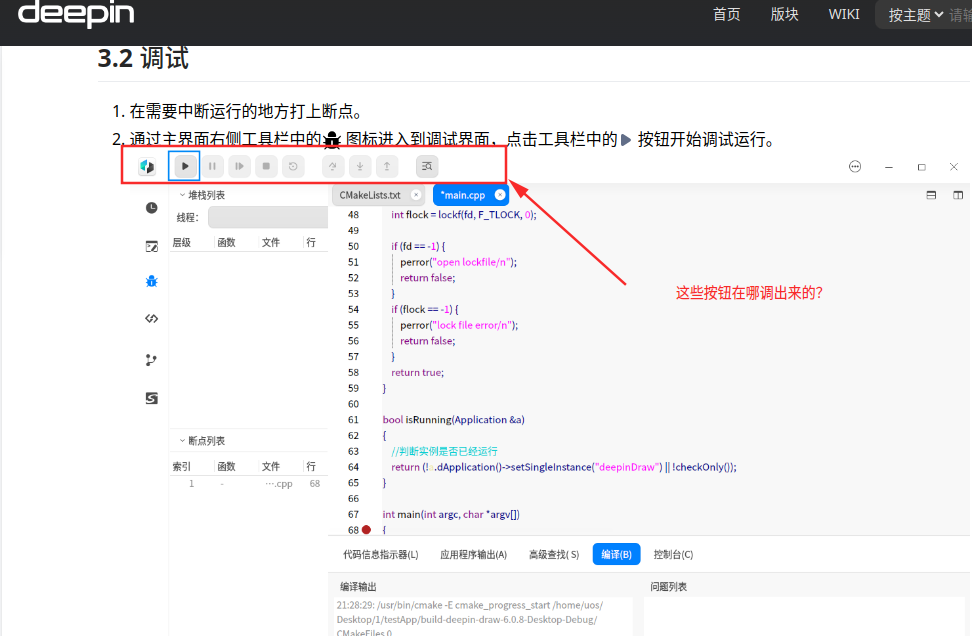Open the 代码信息指示器(L) bottom tab
This screenshot has height=636, width=972.
point(381,555)
